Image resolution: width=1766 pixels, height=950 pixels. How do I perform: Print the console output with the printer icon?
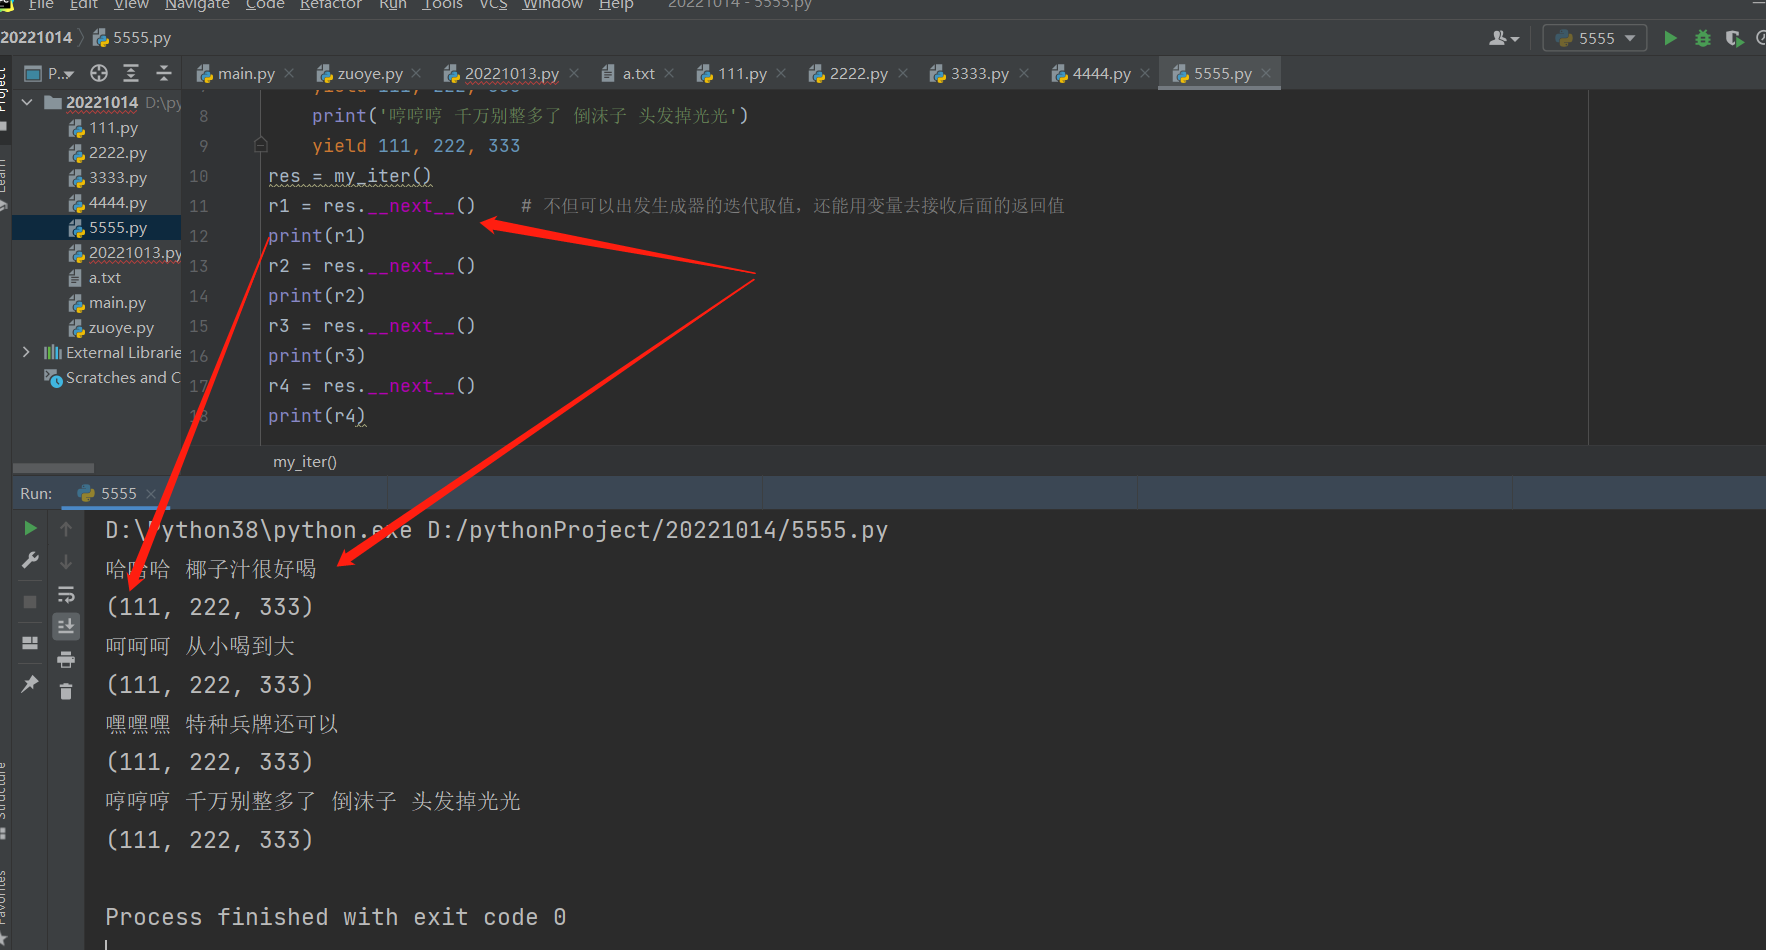(66, 659)
